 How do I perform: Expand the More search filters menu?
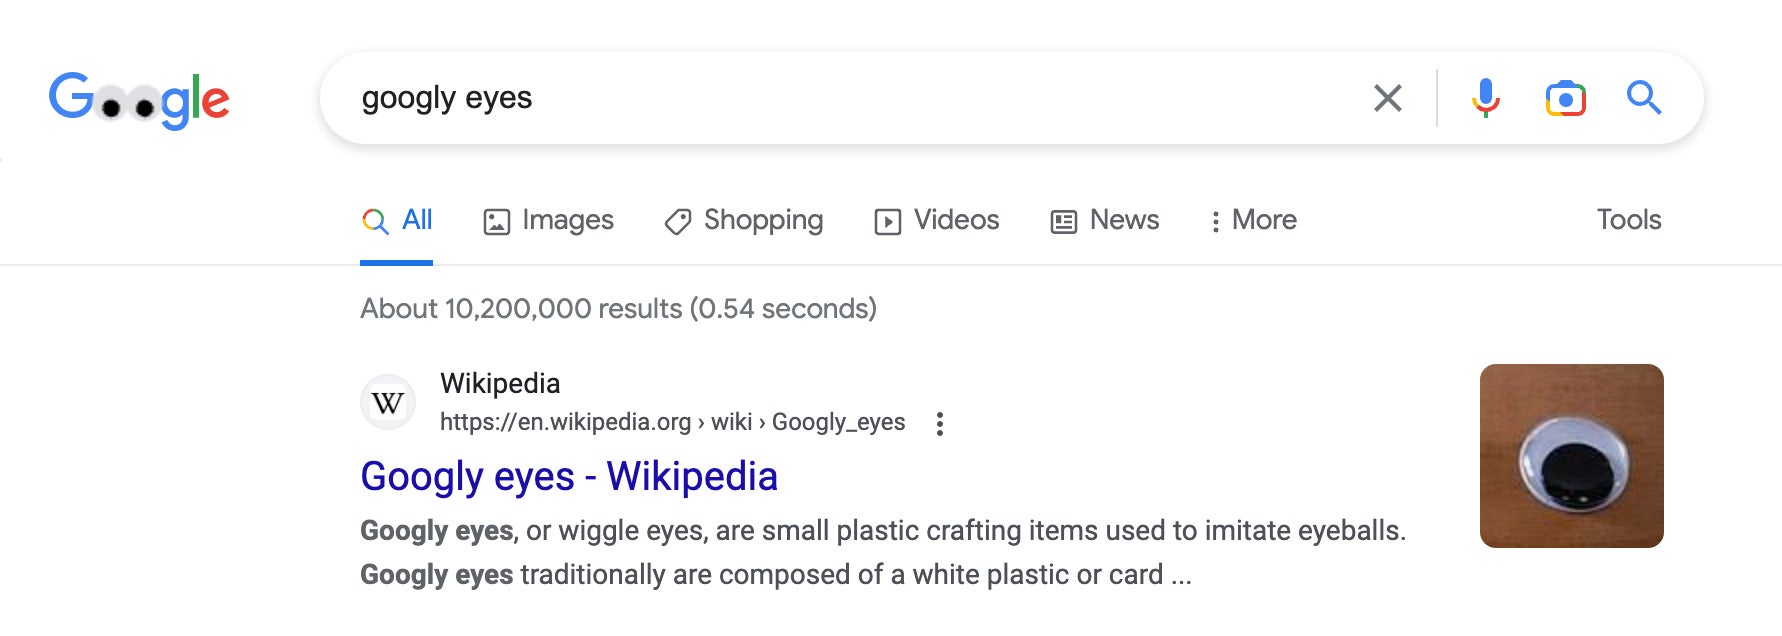click(1254, 220)
